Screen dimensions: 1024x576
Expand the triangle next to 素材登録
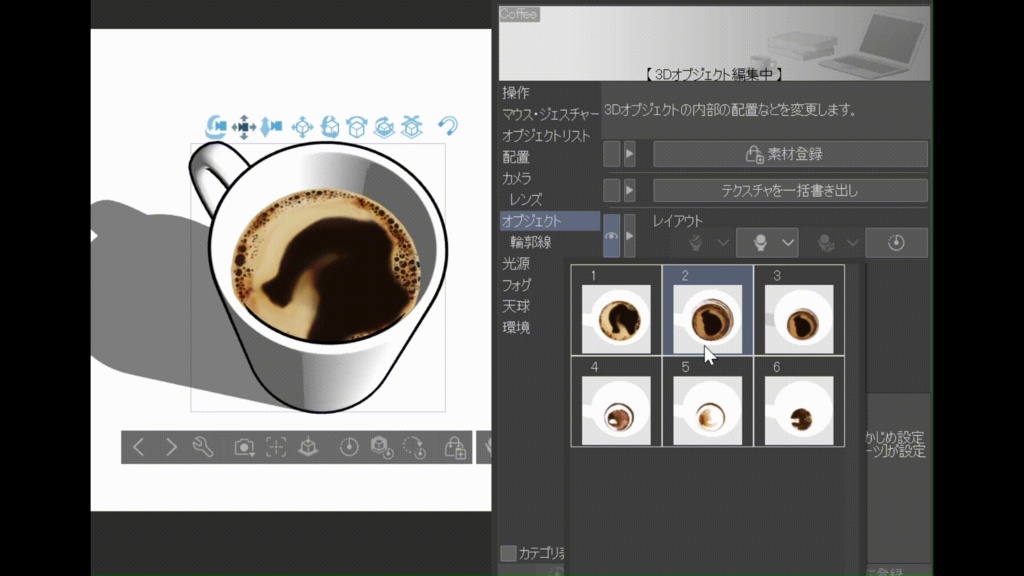630,154
